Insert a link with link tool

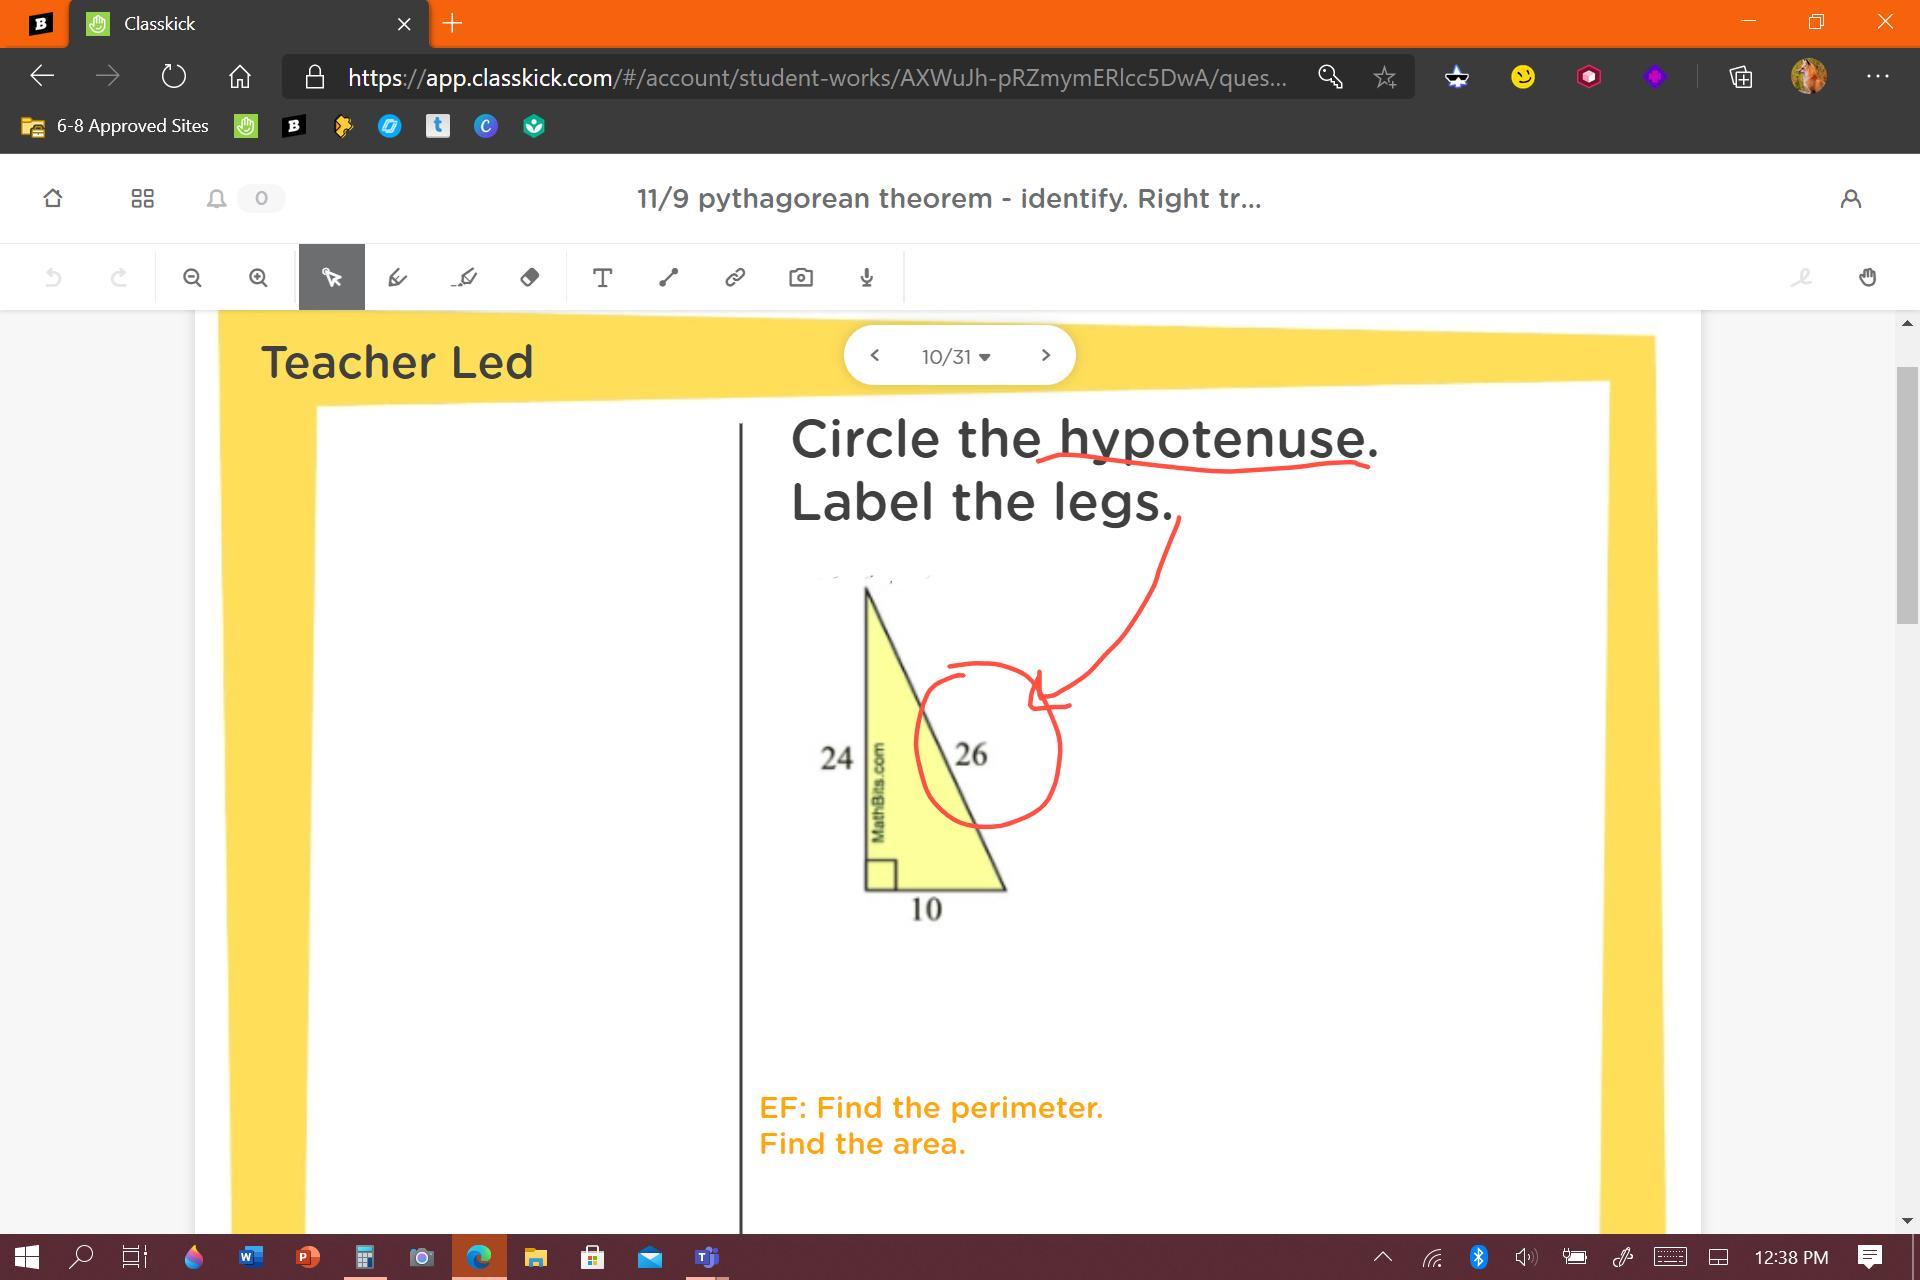(735, 278)
